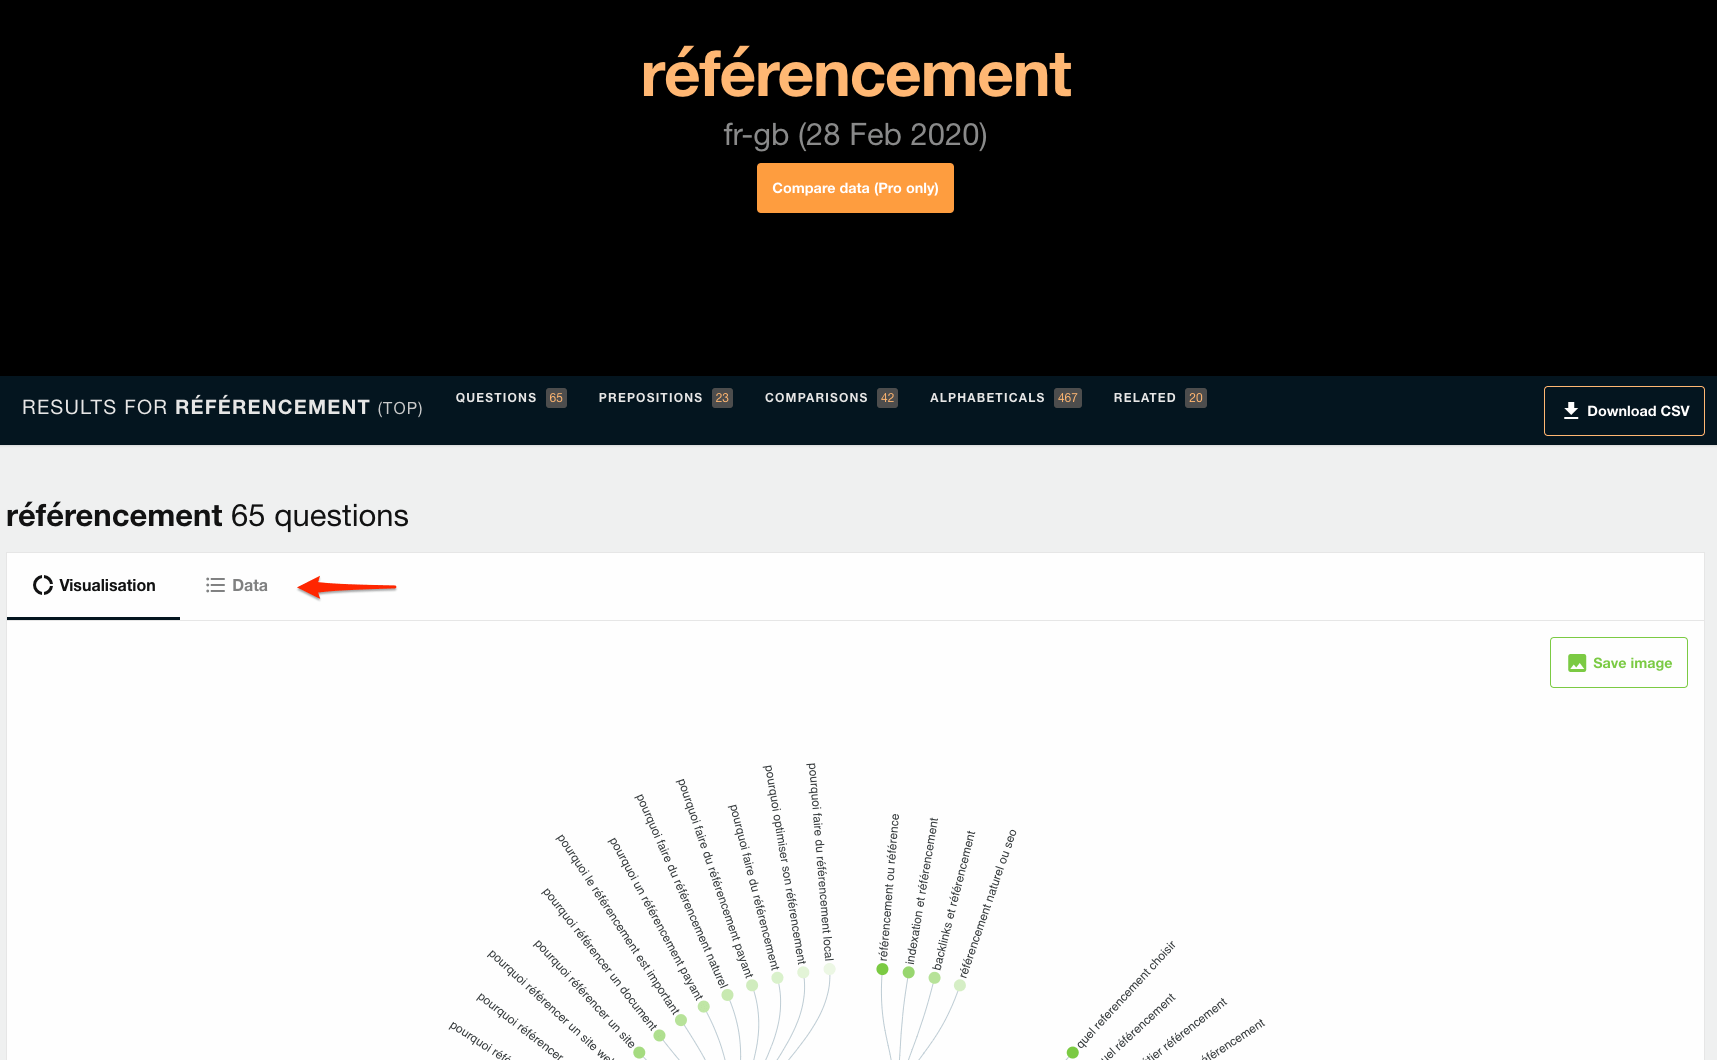Screen dimensions: 1717x1060
Task: Go to the Prepositions section
Action: (x=650, y=398)
